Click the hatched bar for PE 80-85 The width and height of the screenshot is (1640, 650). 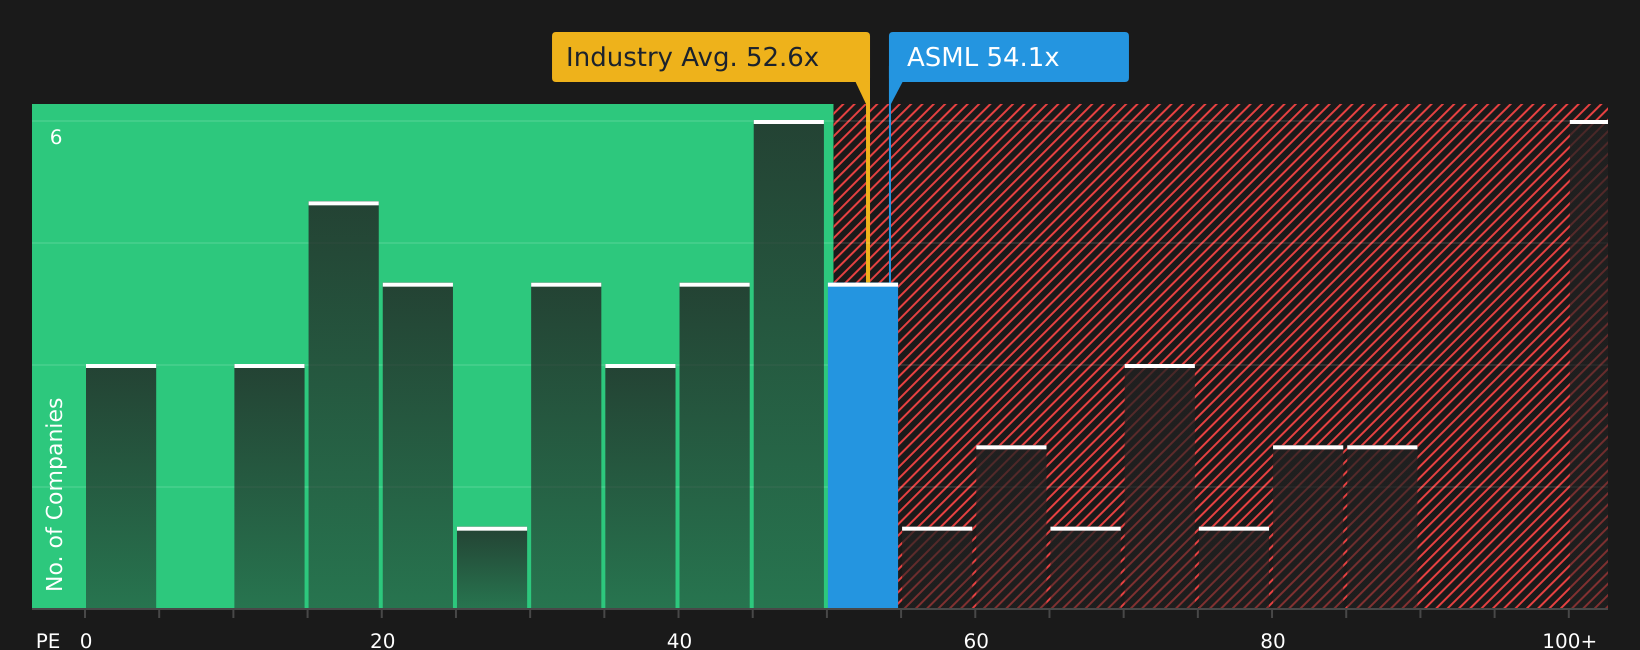[x=1308, y=527]
